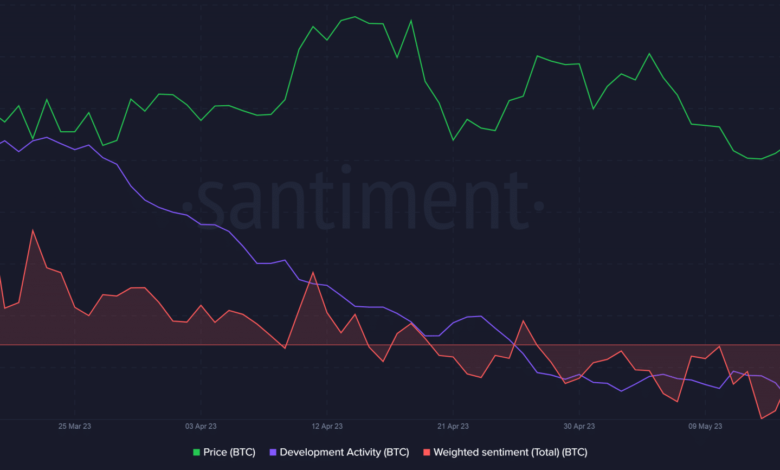The width and height of the screenshot is (780, 470).
Task: Click the purple Development Activity legend swatch
Action: click(x=272, y=453)
